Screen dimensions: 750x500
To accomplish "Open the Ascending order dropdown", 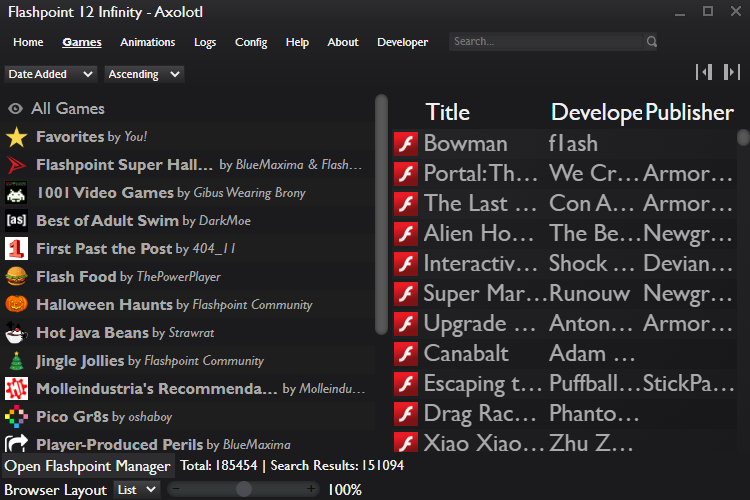I will [x=144, y=74].
